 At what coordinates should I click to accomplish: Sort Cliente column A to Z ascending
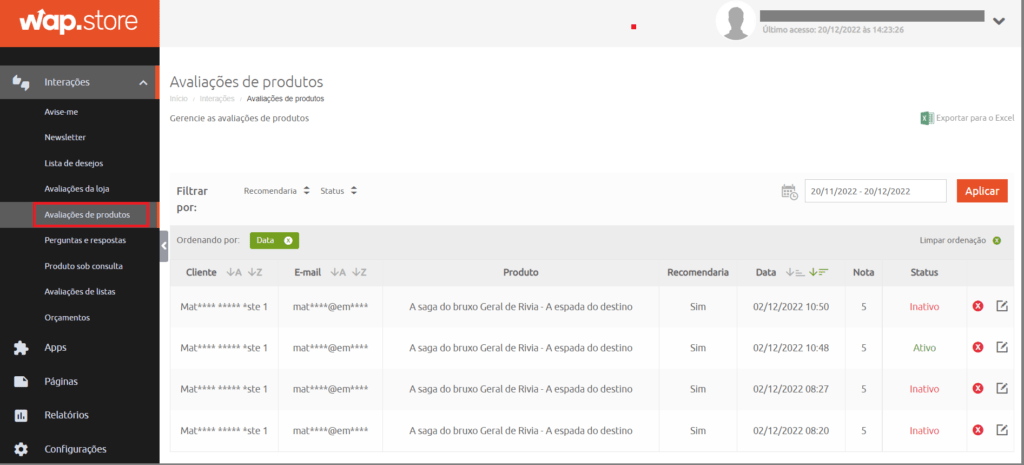(234, 272)
